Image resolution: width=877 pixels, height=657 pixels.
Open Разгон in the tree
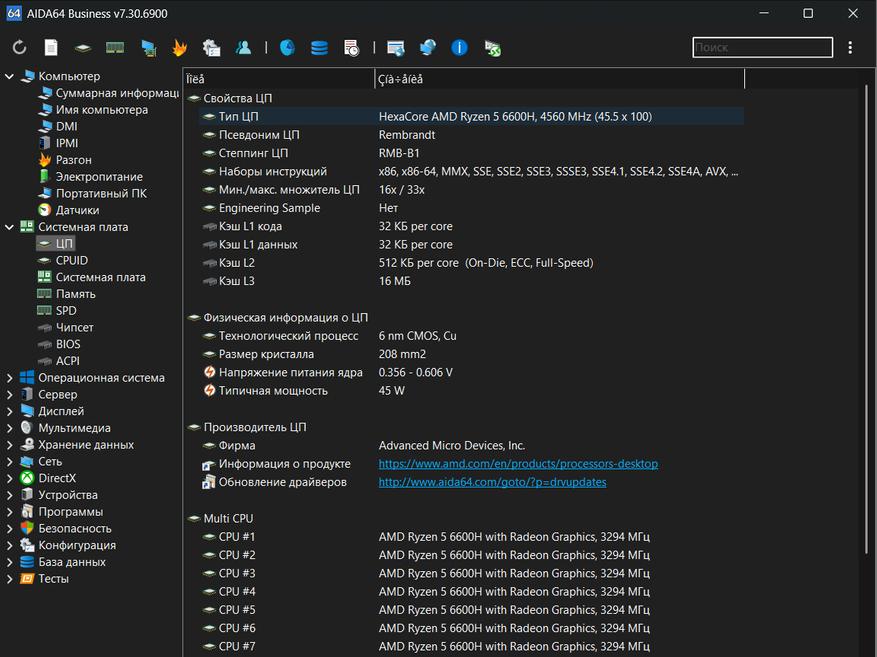[x=65, y=160]
